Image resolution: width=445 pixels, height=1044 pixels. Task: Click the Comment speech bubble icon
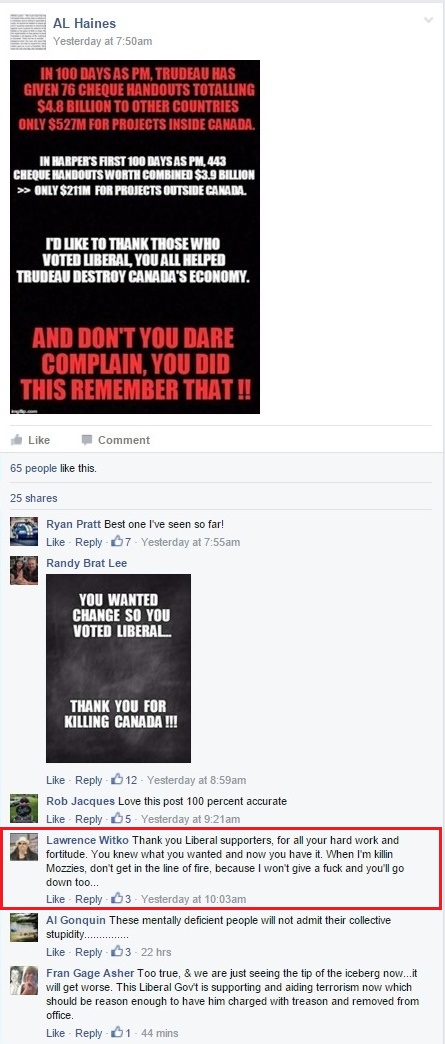pos(87,440)
